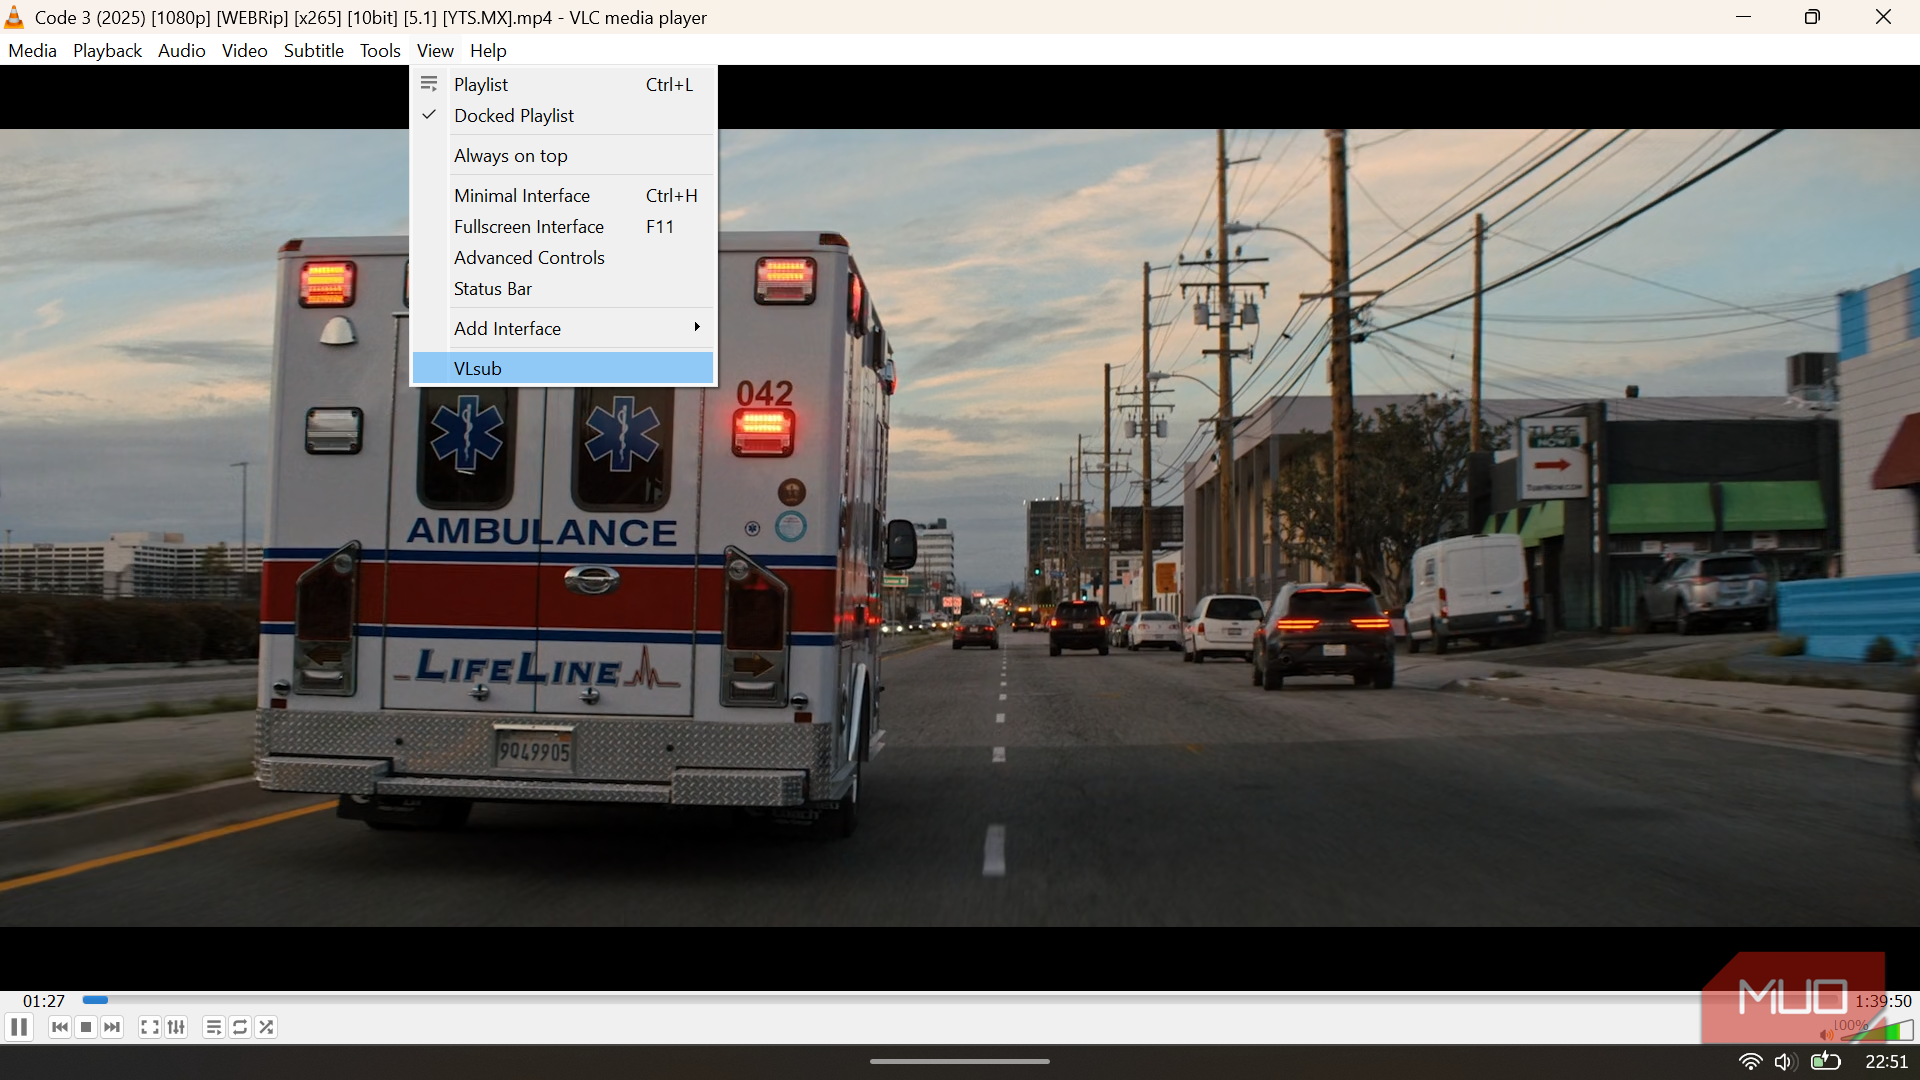Skip to next media track
1920x1080 pixels.
click(112, 1027)
